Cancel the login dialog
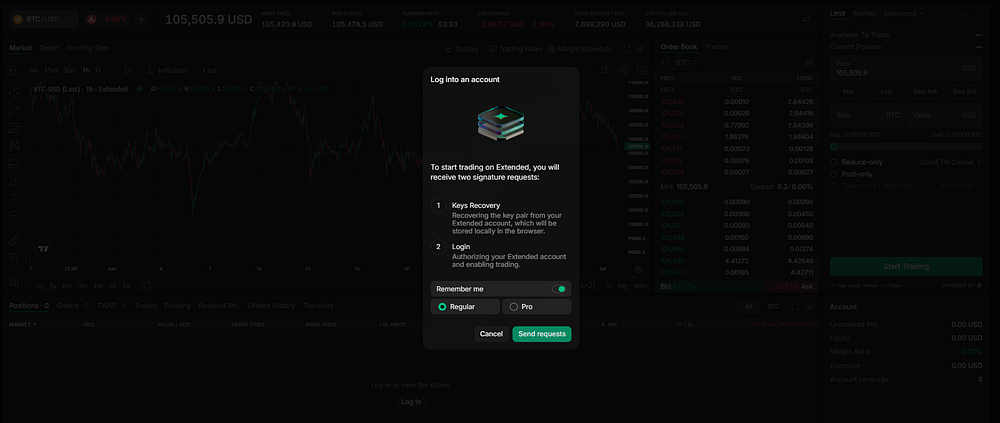Image resolution: width=1000 pixels, height=423 pixels. click(x=491, y=334)
